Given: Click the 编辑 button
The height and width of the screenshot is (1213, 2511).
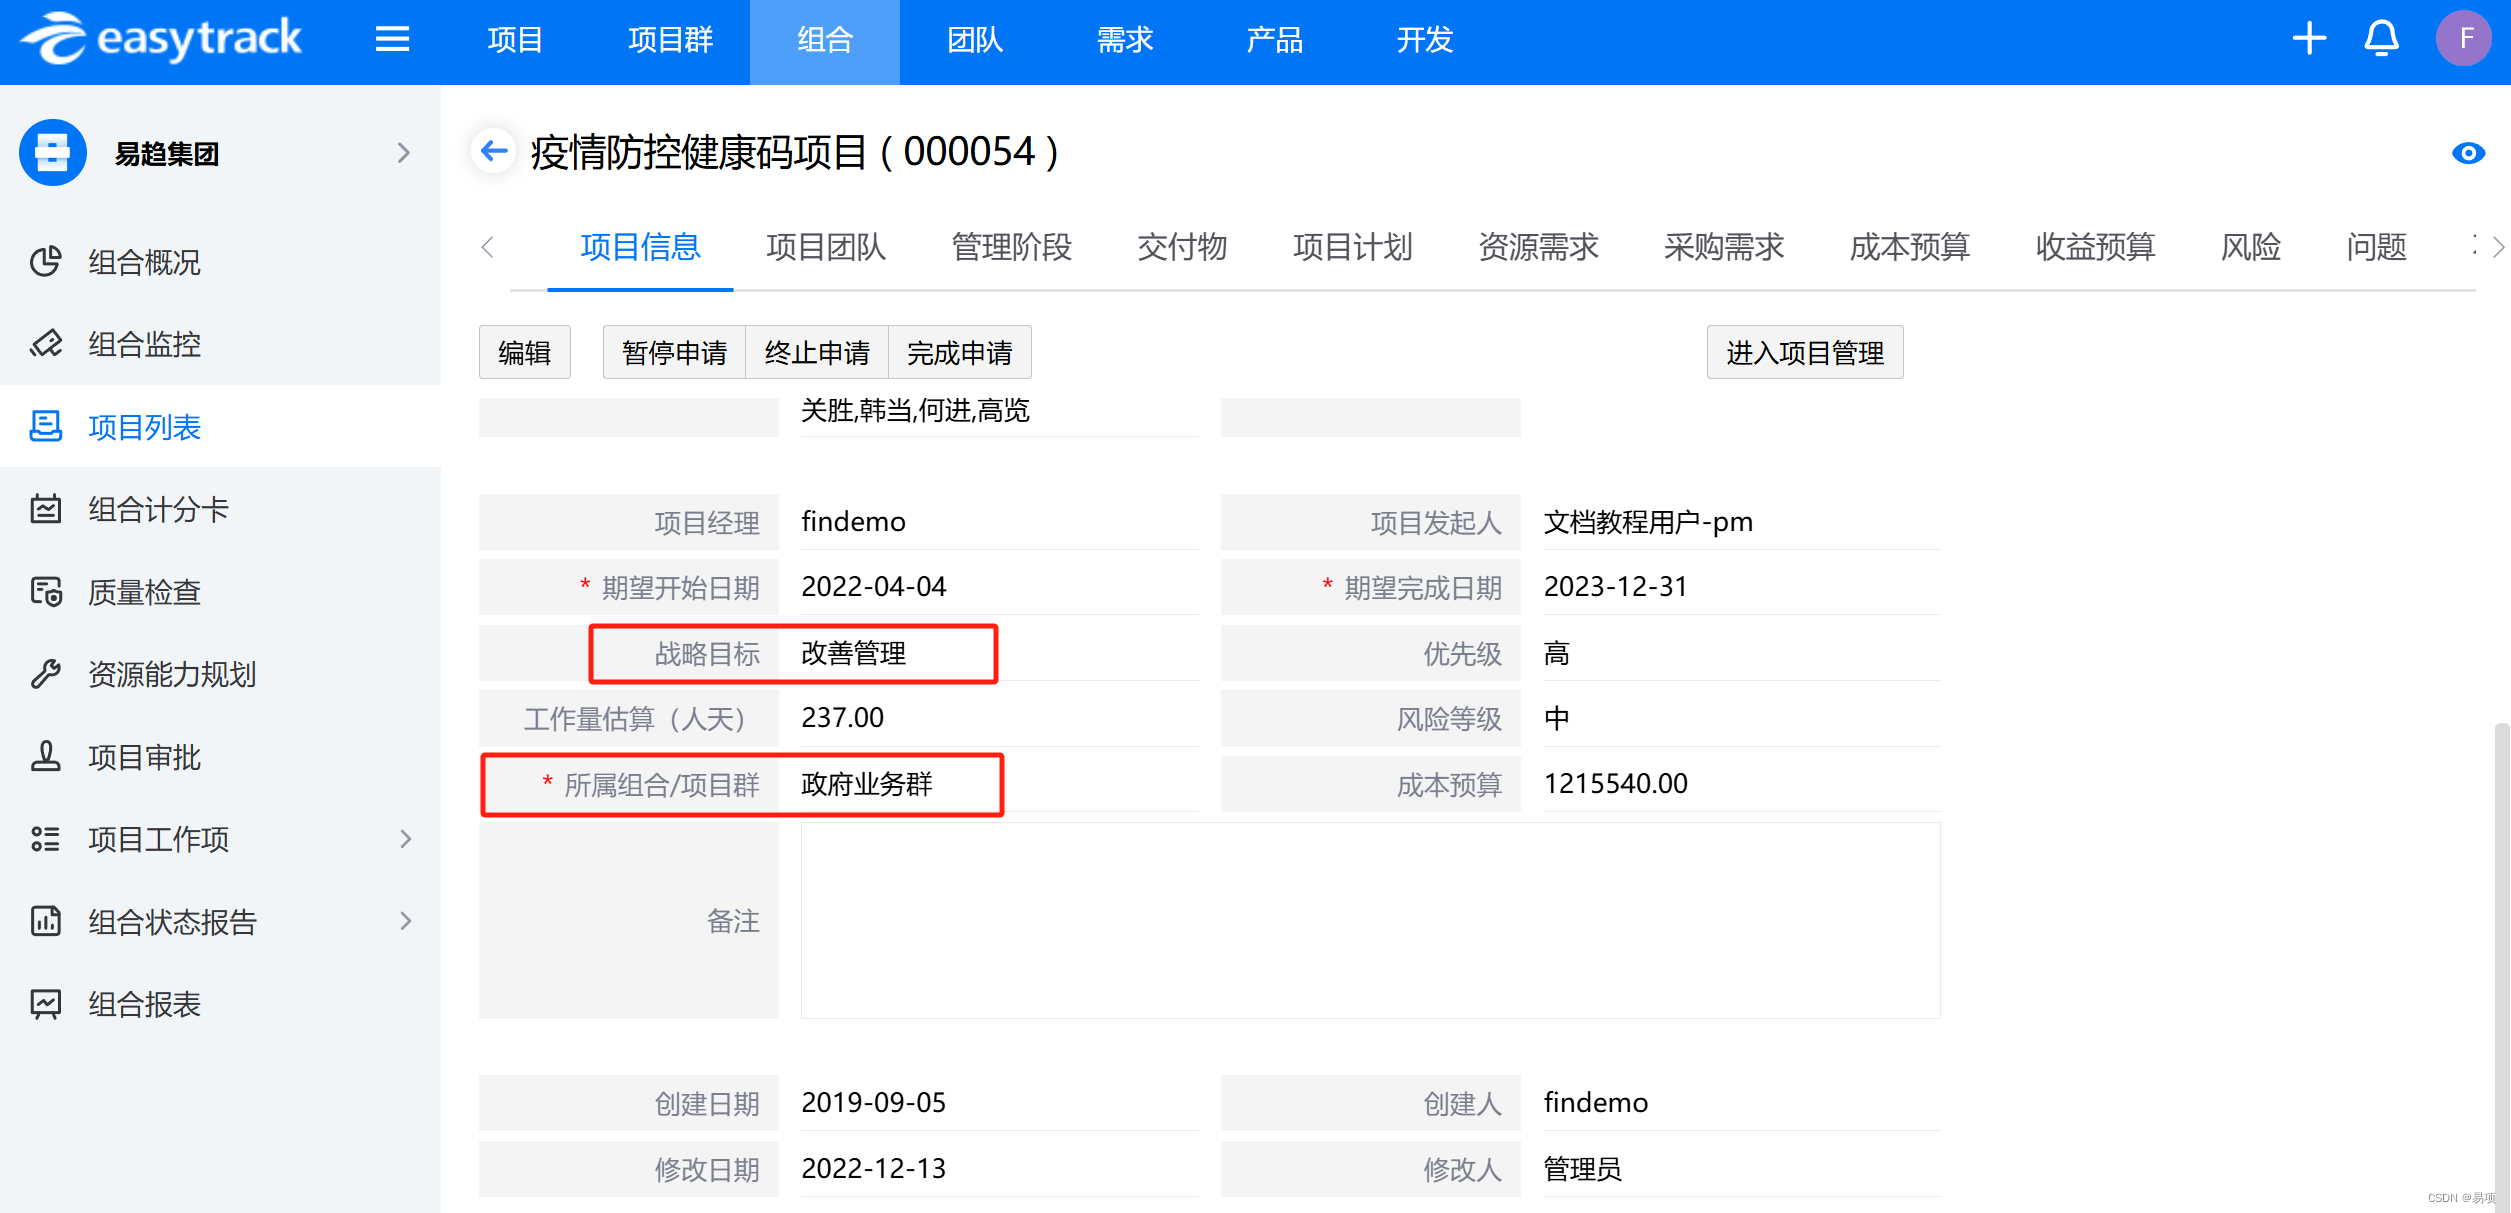Looking at the screenshot, I should tap(524, 352).
